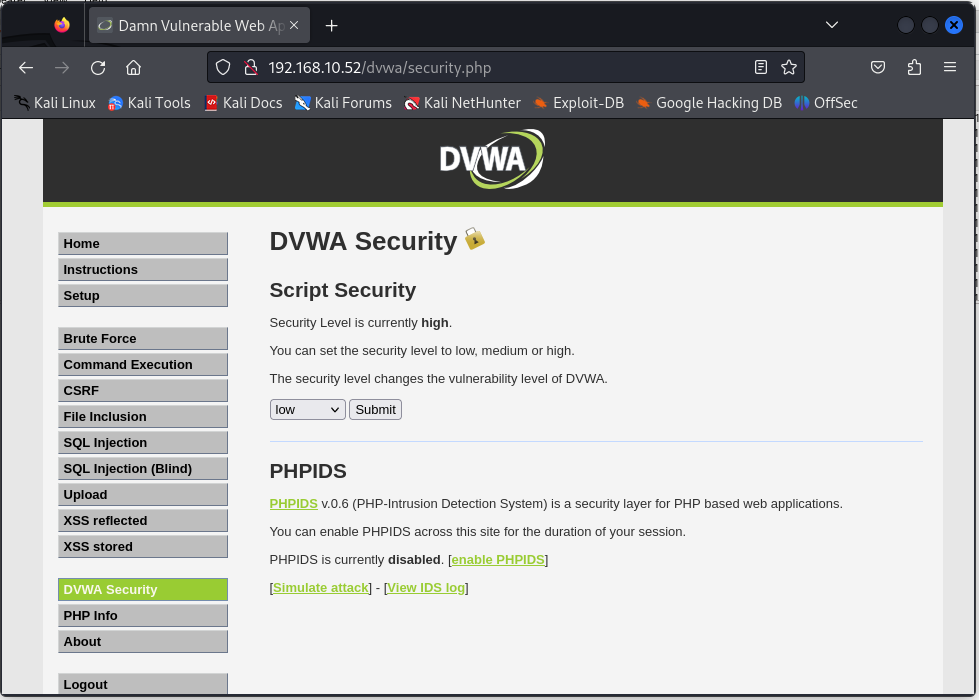This screenshot has width=979, height=700.
Task: Open the Exploit-DB bookmark
Action: click(579, 103)
